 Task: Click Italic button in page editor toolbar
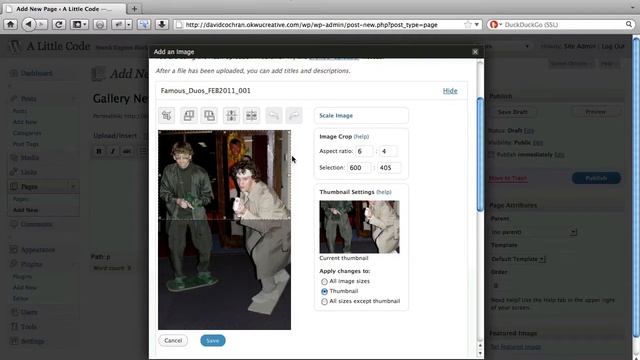113,151
